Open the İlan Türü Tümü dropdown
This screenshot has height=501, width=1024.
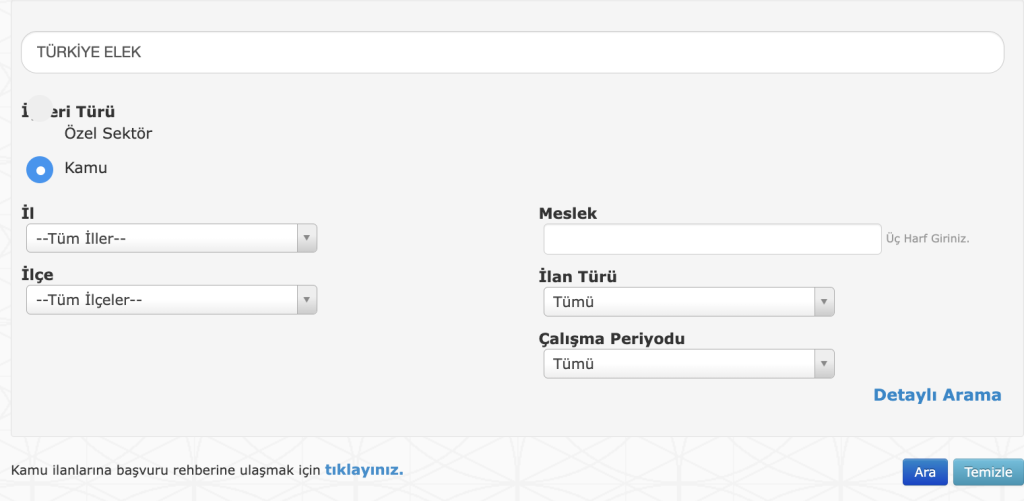[689, 302]
